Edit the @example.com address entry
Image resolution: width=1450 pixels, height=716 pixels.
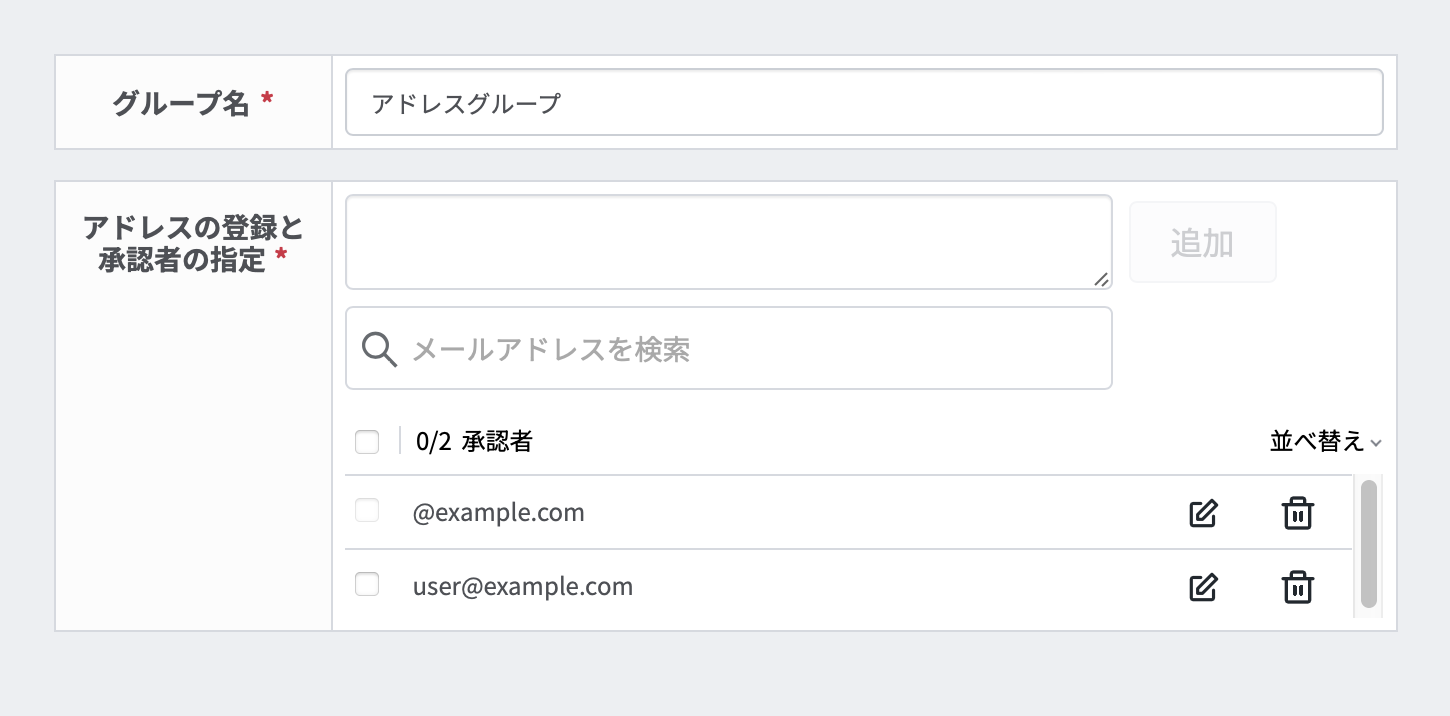click(x=1203, y=513)
